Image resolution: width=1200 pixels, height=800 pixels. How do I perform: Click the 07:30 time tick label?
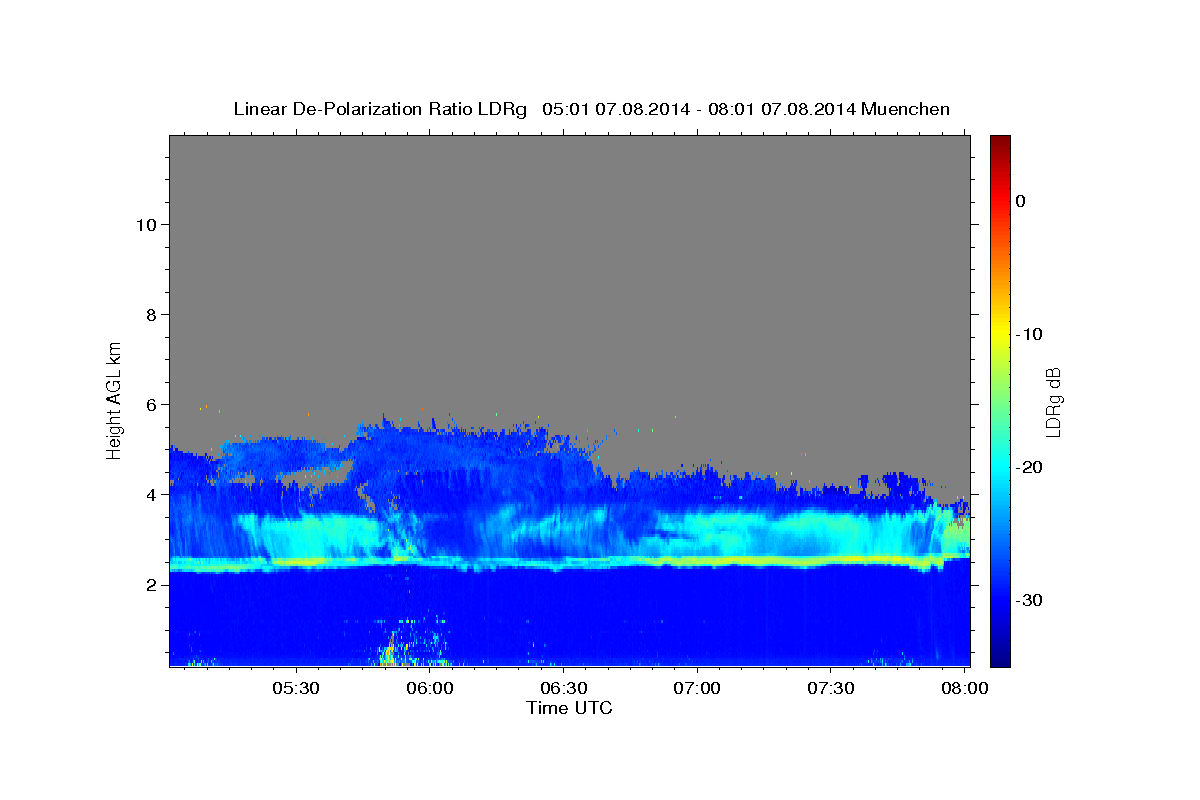click(830, 688)
